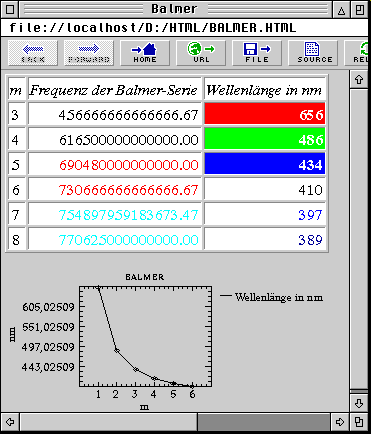Click the m value 4 cell

click(x=17, y=140)
